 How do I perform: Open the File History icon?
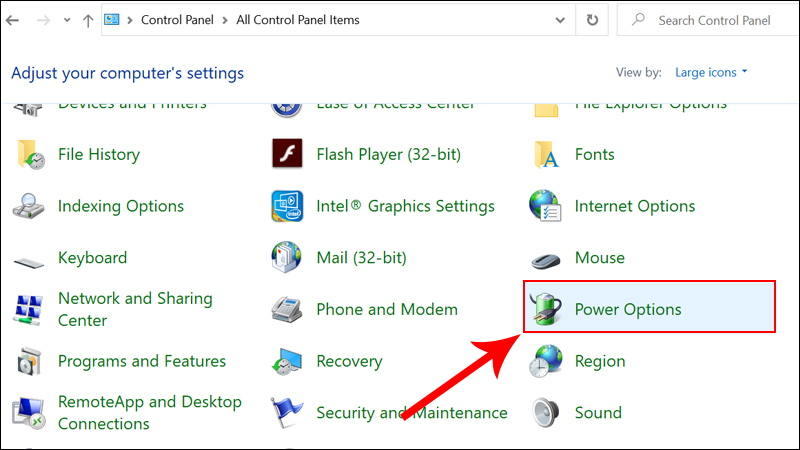click(29, 154)
